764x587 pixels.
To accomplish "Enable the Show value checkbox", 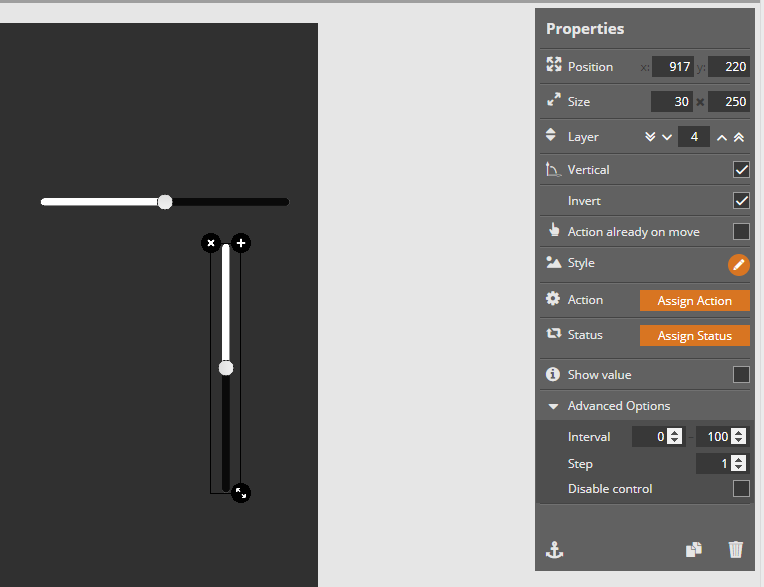I will (741, 375).
